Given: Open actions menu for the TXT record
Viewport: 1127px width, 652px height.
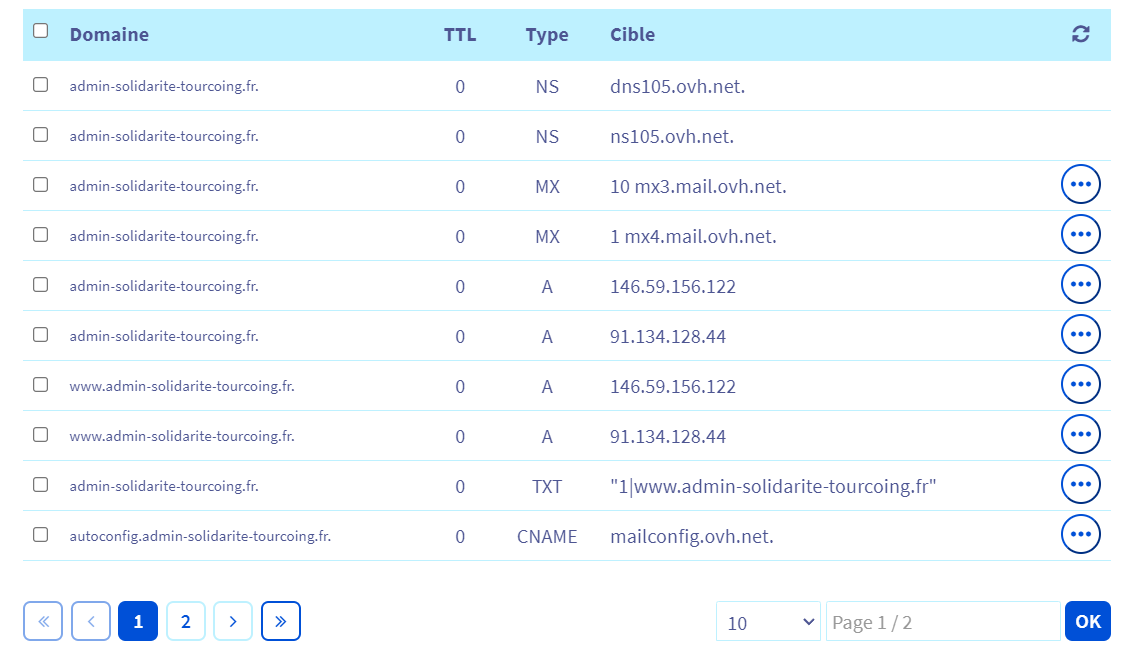Looking at the screenshot, I should 1080,485.
